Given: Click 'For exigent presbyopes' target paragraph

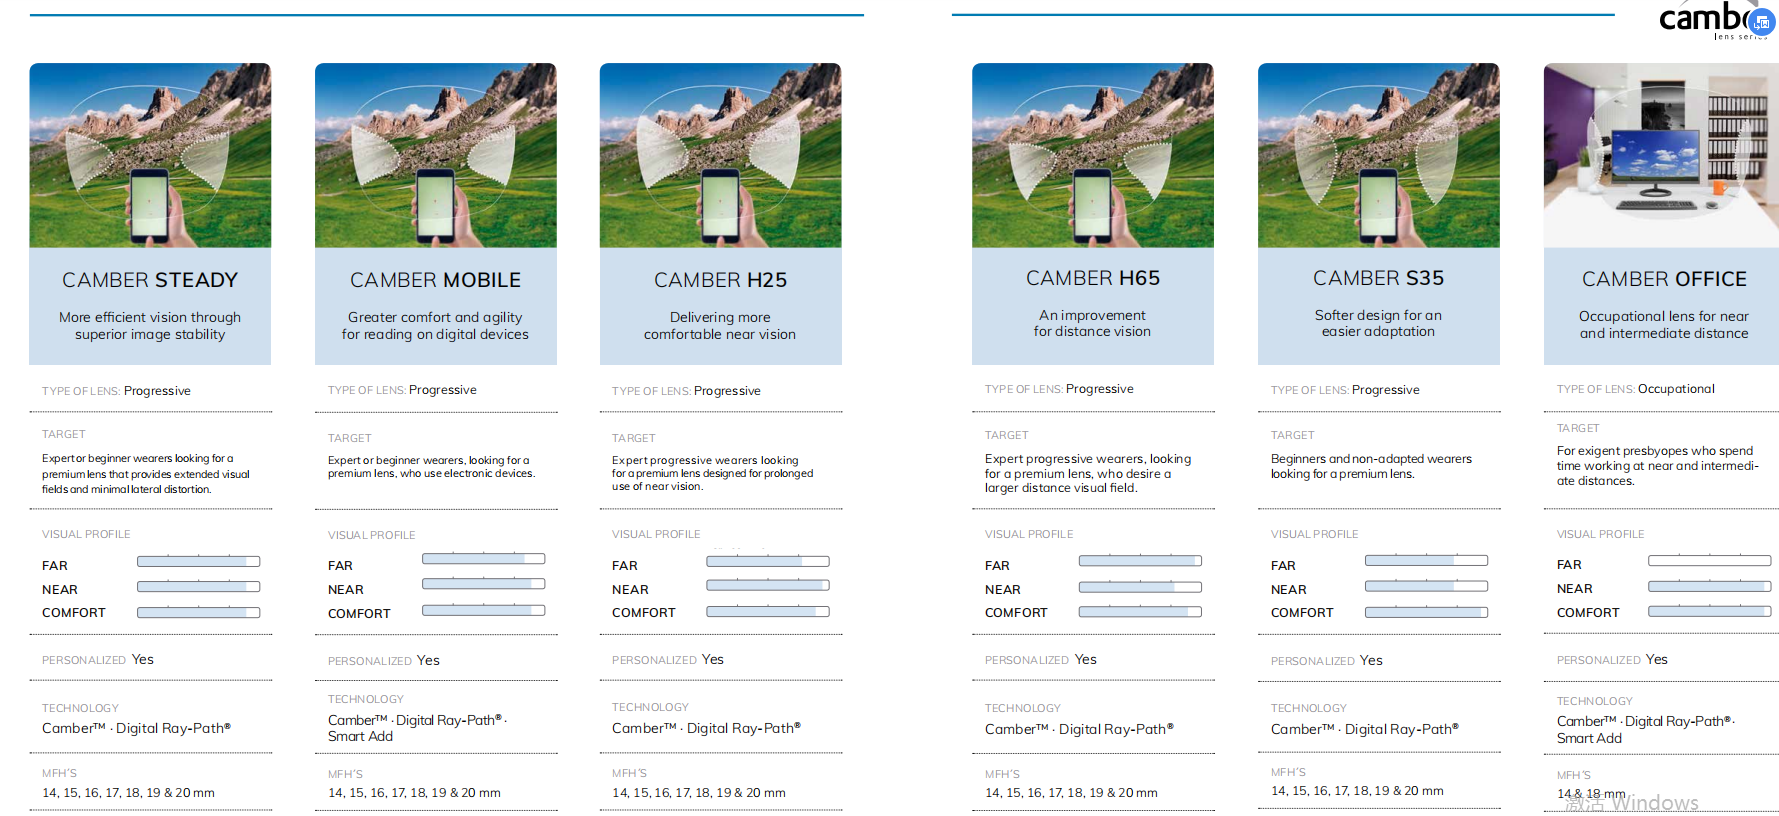Looking at the screenshot, I should coord(1657,466).
